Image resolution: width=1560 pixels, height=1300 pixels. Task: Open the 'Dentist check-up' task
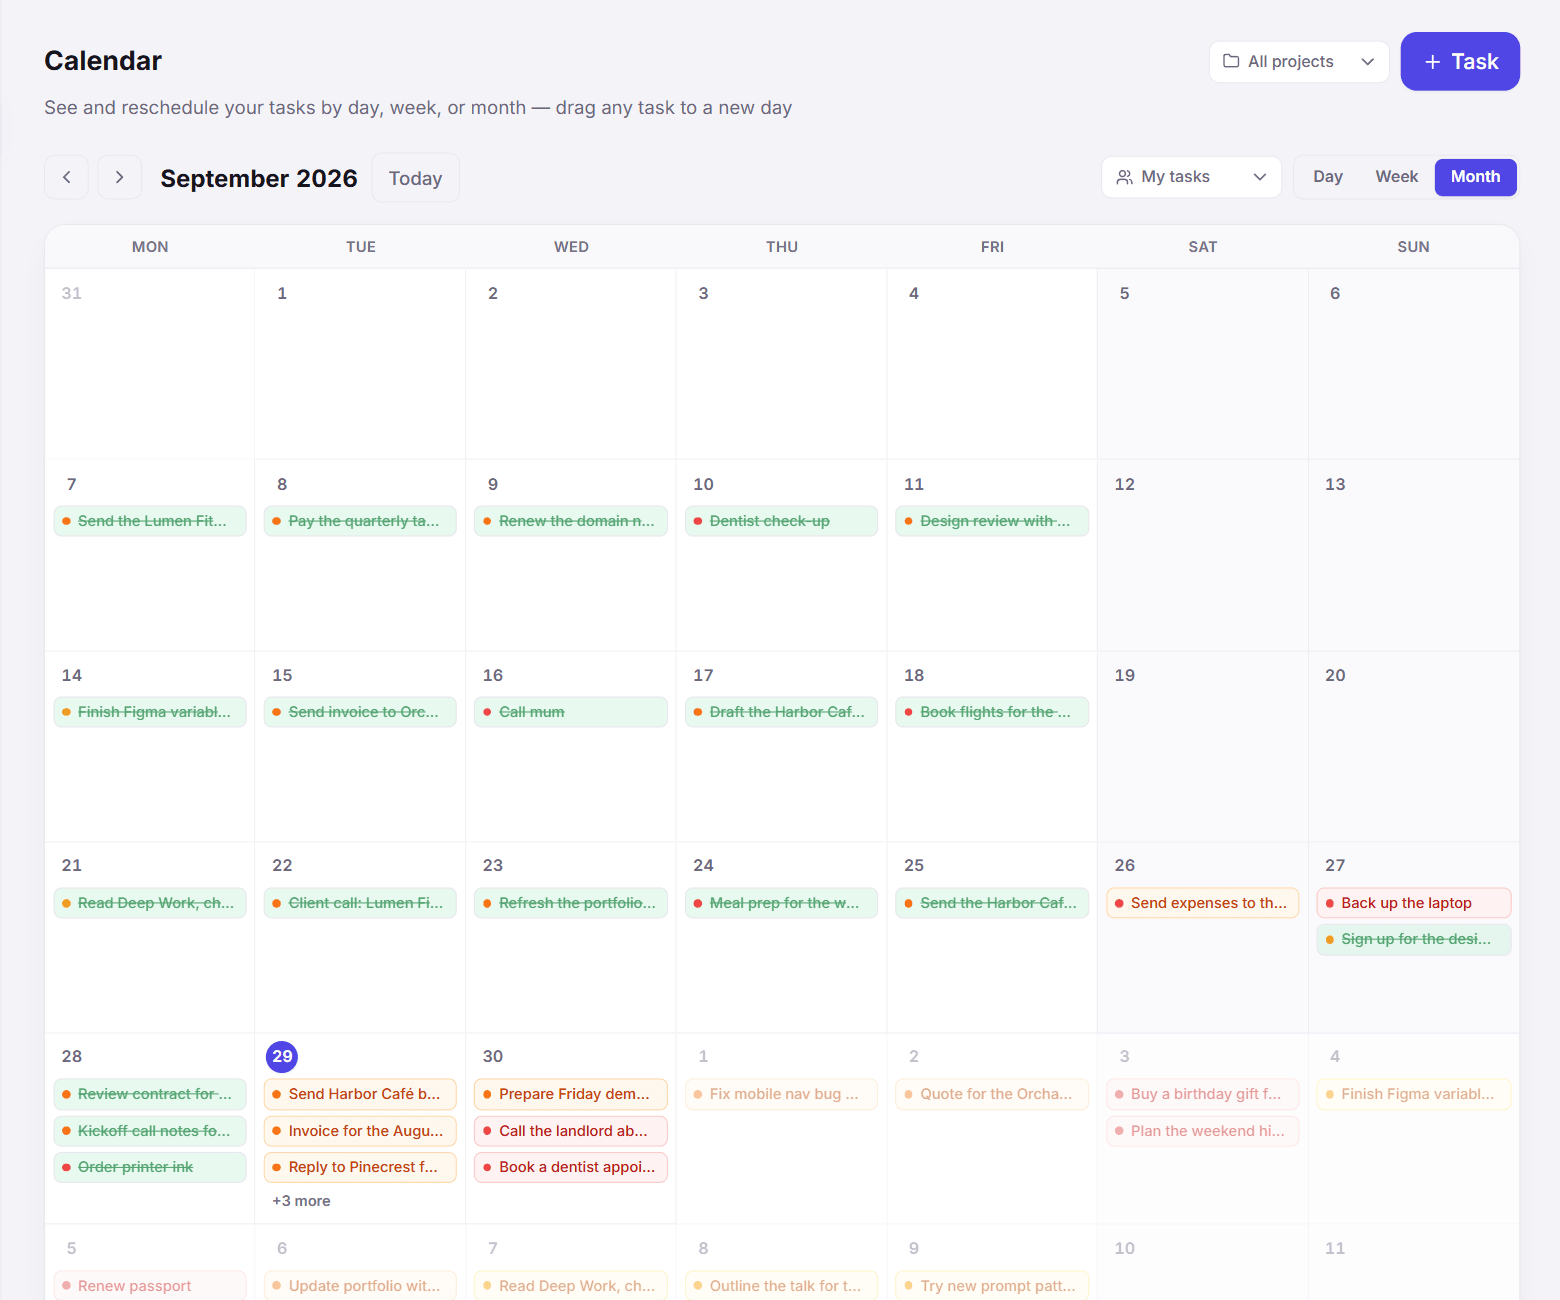[782, 521]
